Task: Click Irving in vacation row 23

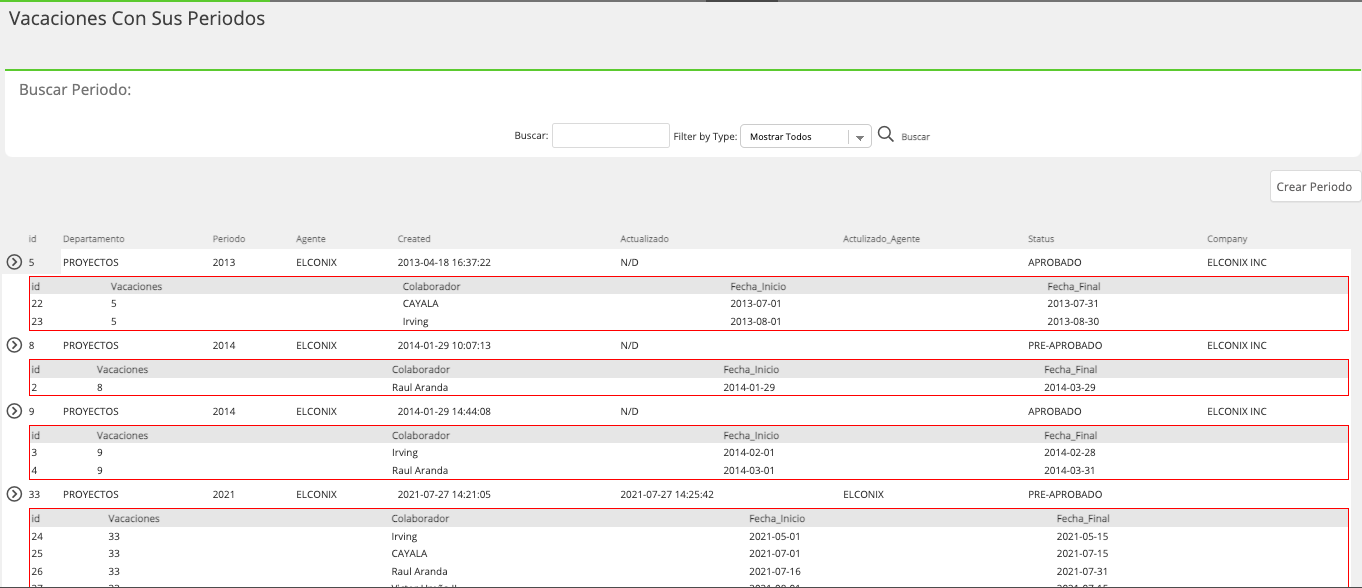Action: 416,321
